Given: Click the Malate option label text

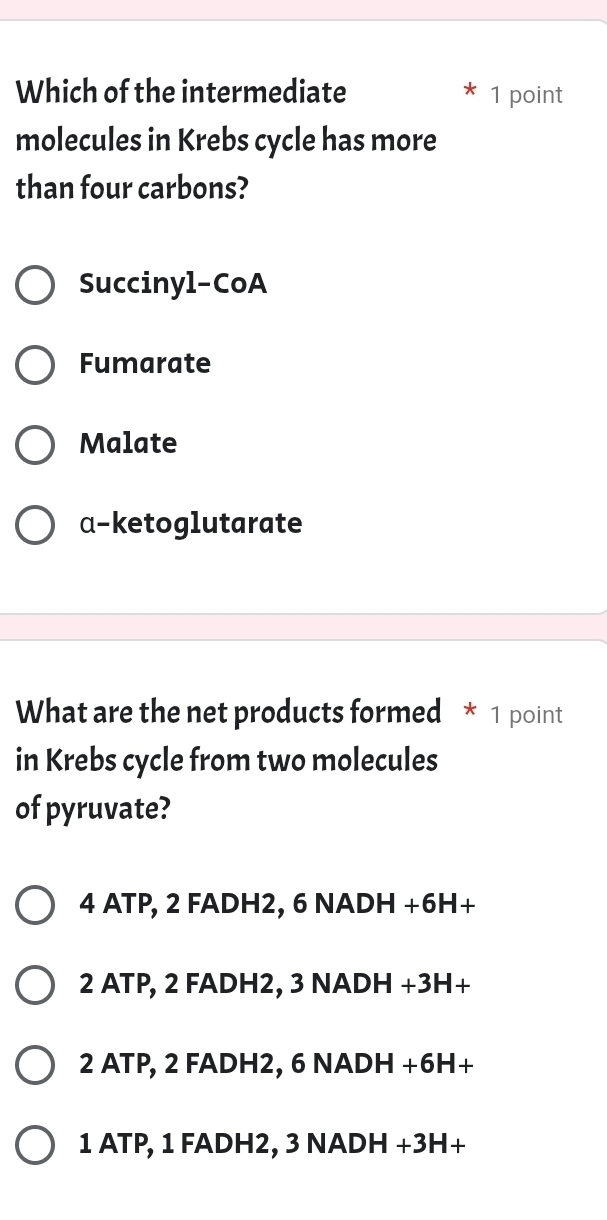Looking at the screenshot, I should click(x=128, y=444).
